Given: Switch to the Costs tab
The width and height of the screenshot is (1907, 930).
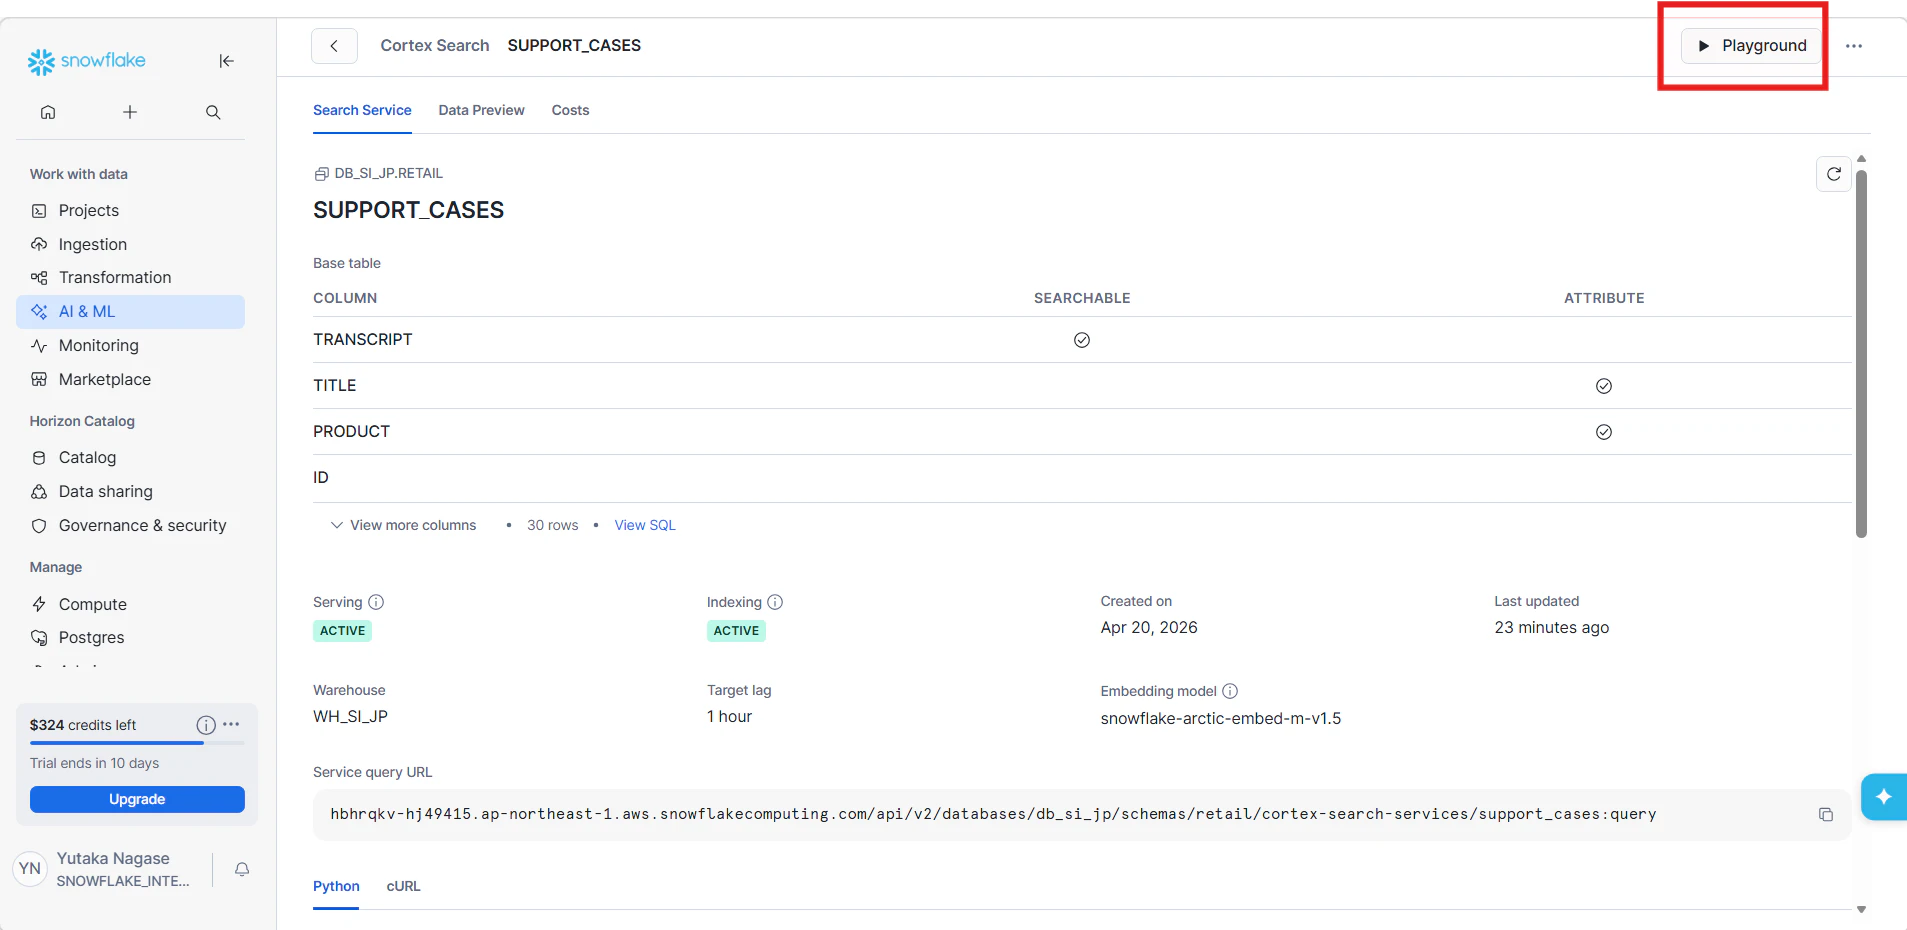Looking at the screenshot, I should (570, 110).
